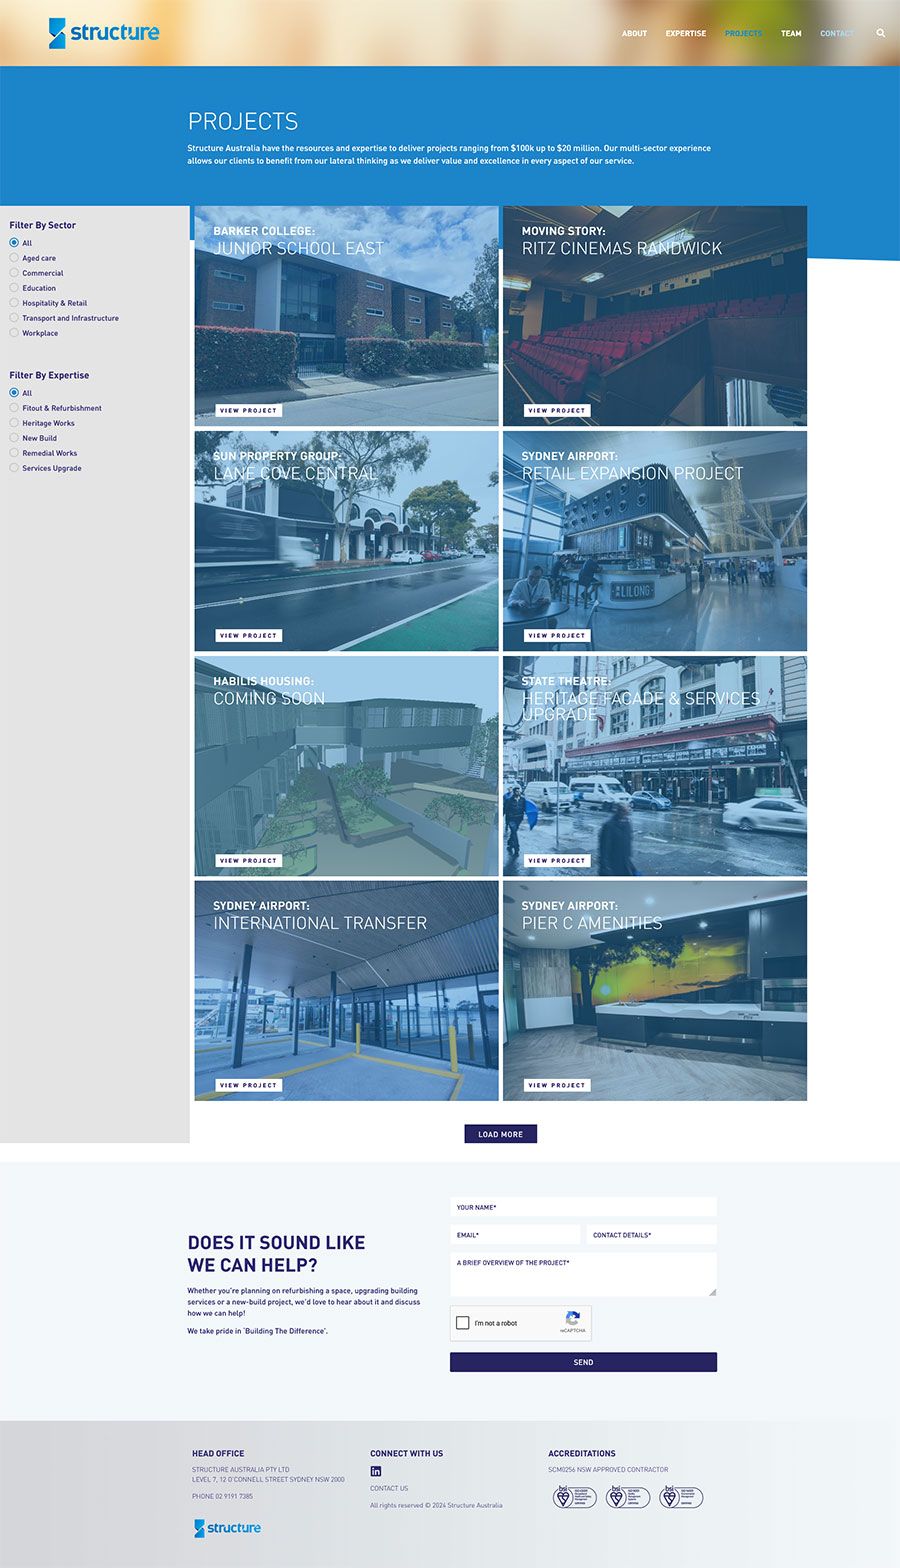Open the Team menu item
The width and height of the screenshot is (900, 1568).
[x=791, y=33]
